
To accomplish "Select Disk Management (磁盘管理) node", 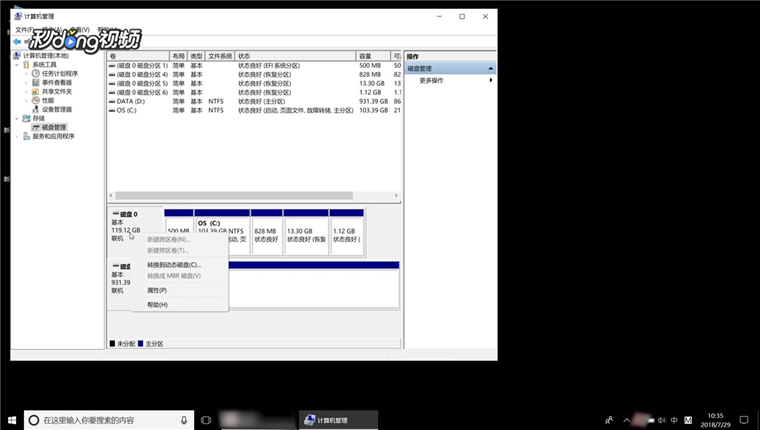I will click(54, 127).
